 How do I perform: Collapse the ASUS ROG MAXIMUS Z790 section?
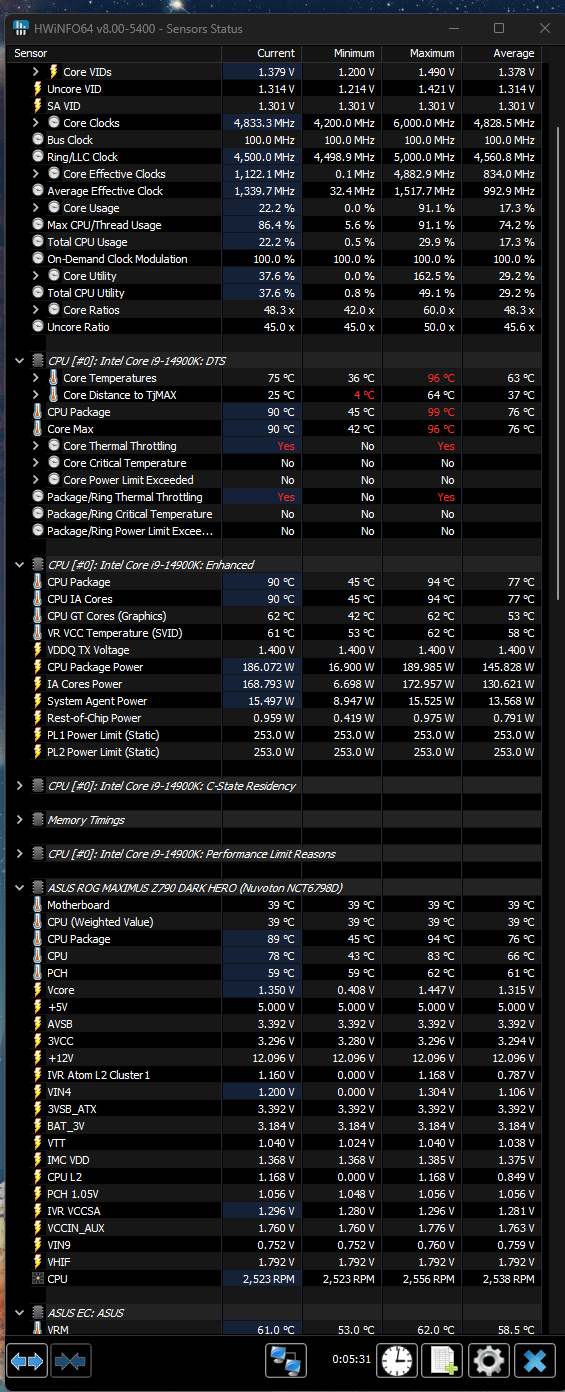tap(20, 888)
